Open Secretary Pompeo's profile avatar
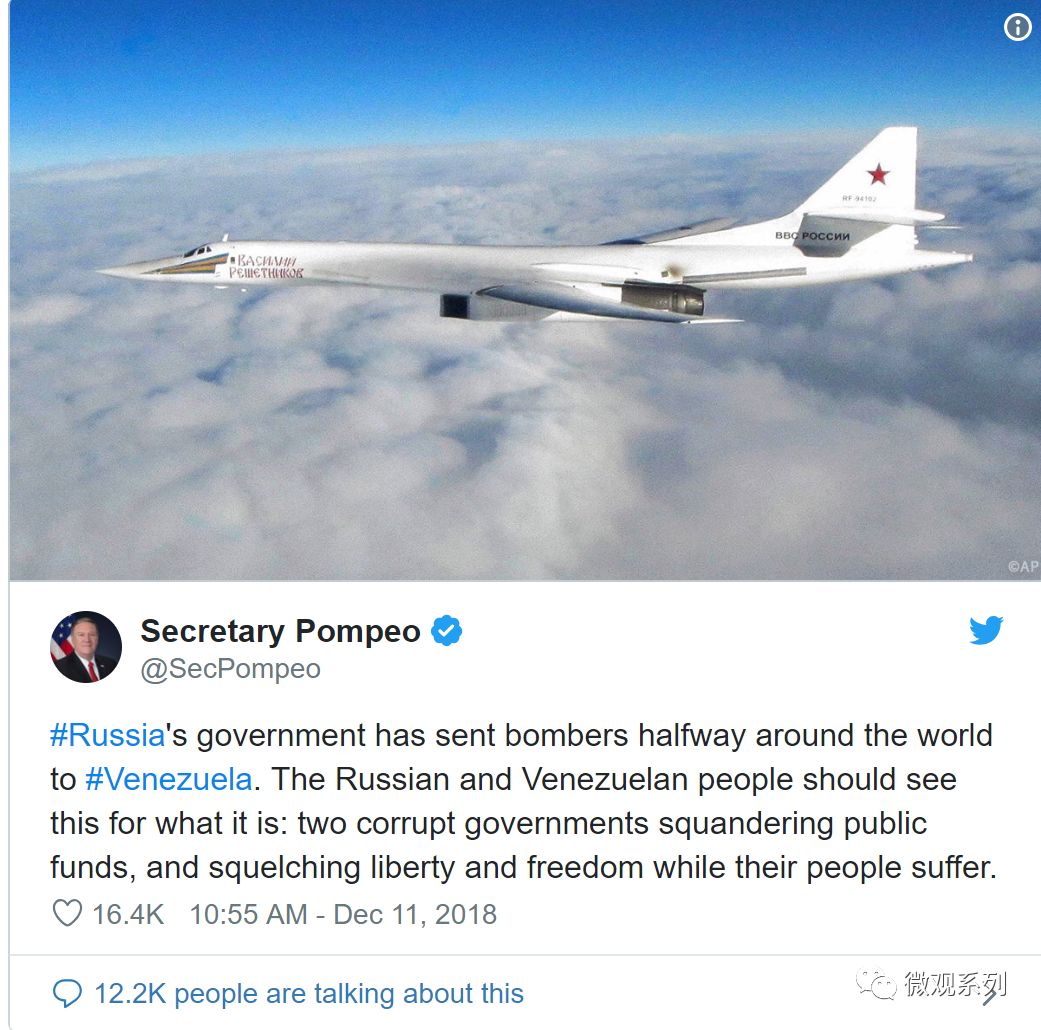The height and width of the screenshot is (1030, 1041). pos(86,647)
